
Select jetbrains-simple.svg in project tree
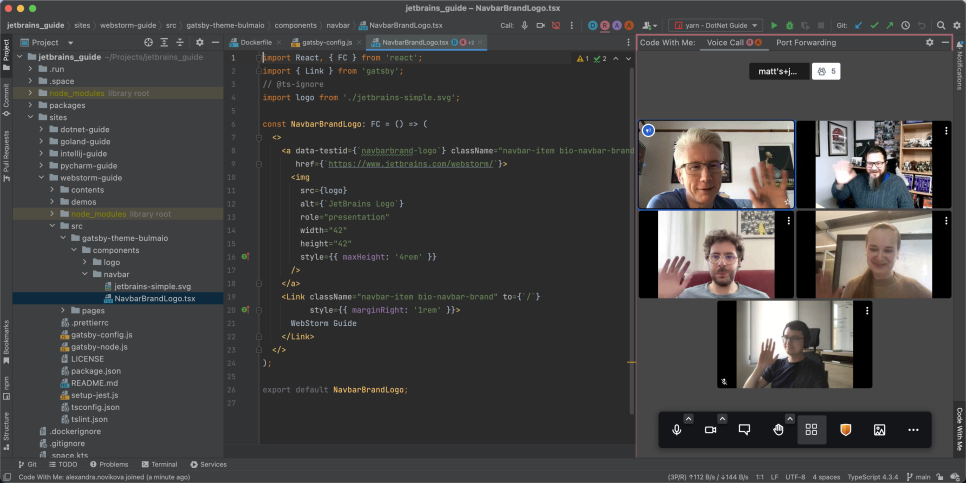tap(147, 286)
